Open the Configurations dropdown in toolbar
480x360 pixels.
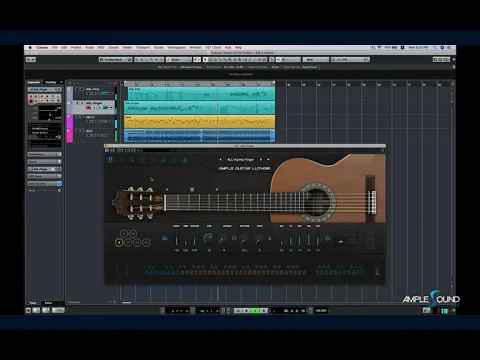pyautogui.click(x=115, y=60)
